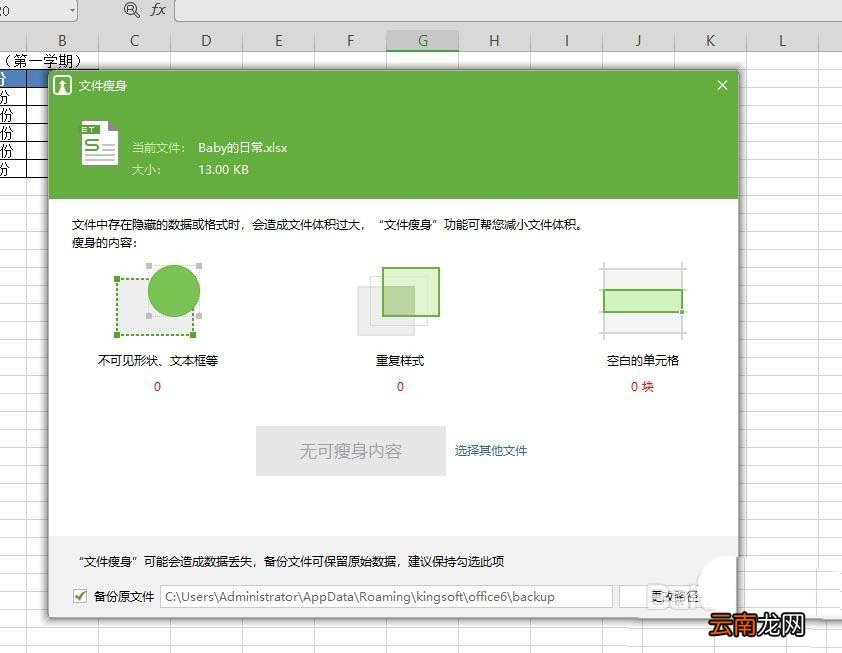Click the 空白的单元格 label
The height and width of the screenshot is (653, 842).
coord(643,360)
